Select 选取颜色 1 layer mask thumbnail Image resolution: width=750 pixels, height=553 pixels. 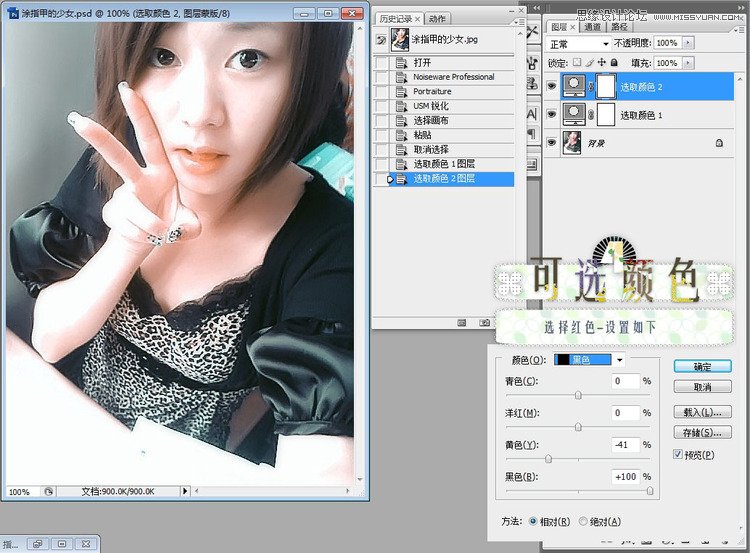click(x=606, y=115)
